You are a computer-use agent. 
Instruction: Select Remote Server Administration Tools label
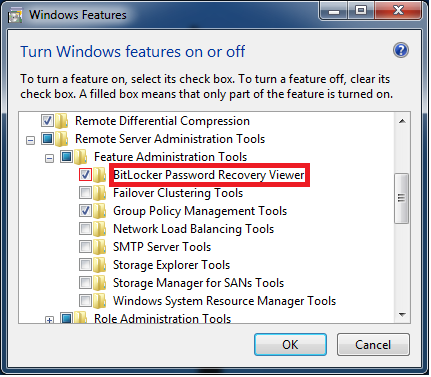[x=170, y=139]
